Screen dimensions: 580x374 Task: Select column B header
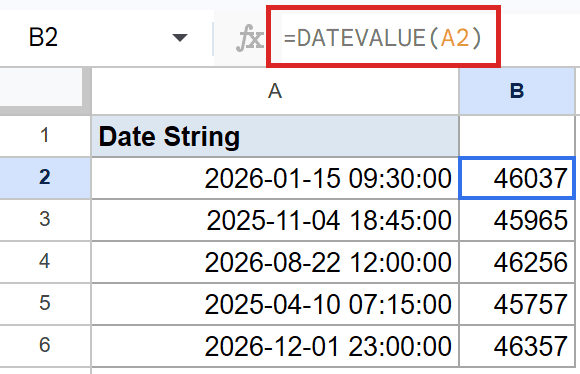pyautogui.click(x=517, y=91)
